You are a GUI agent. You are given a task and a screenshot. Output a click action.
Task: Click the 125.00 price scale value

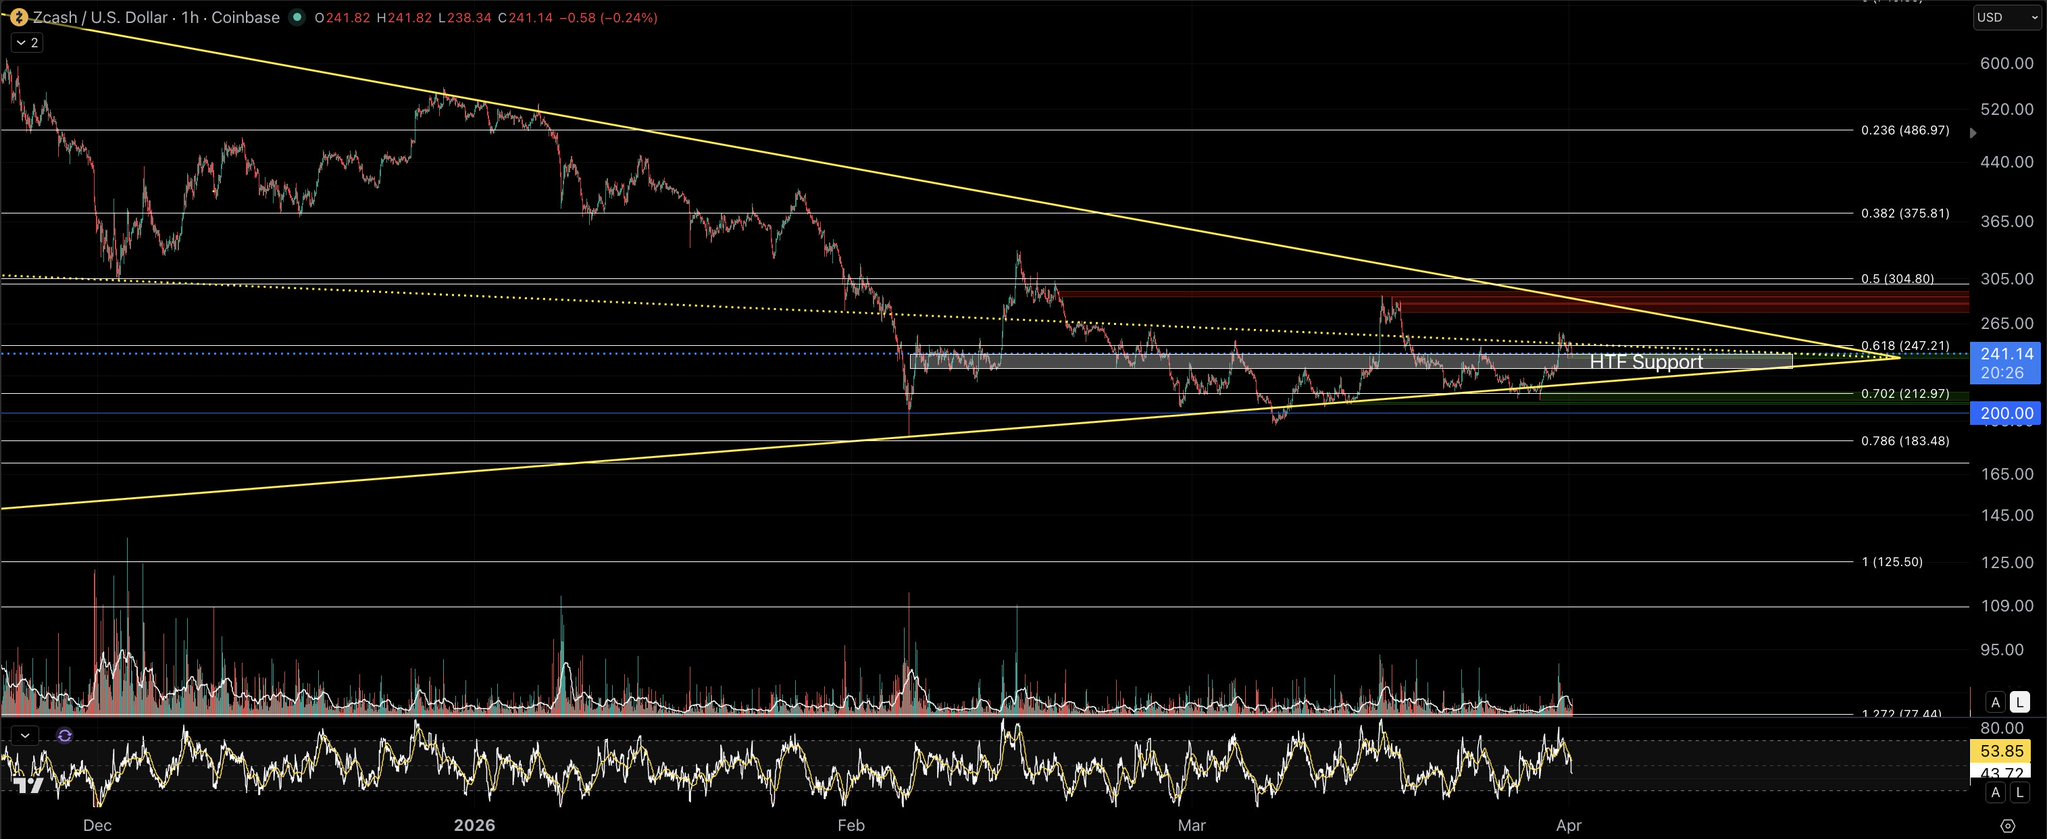tap(2007, 562)
